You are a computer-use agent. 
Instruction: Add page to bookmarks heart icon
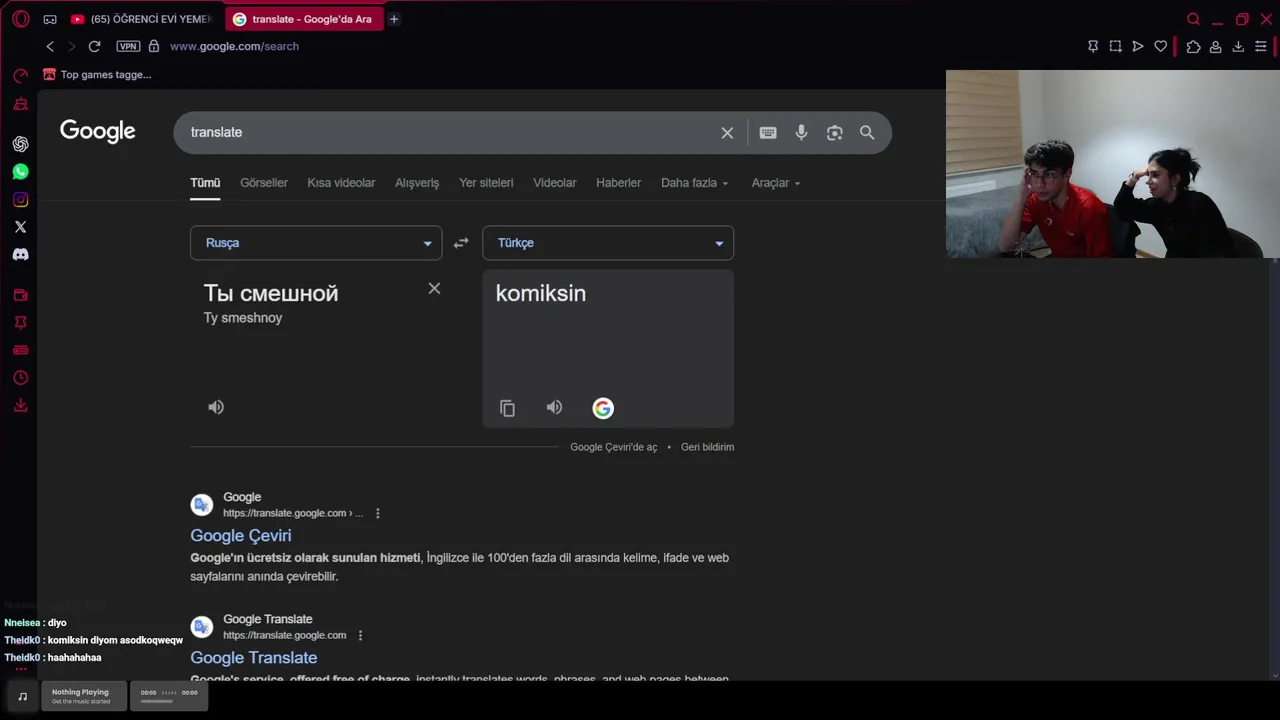(x=1160, y=46)
